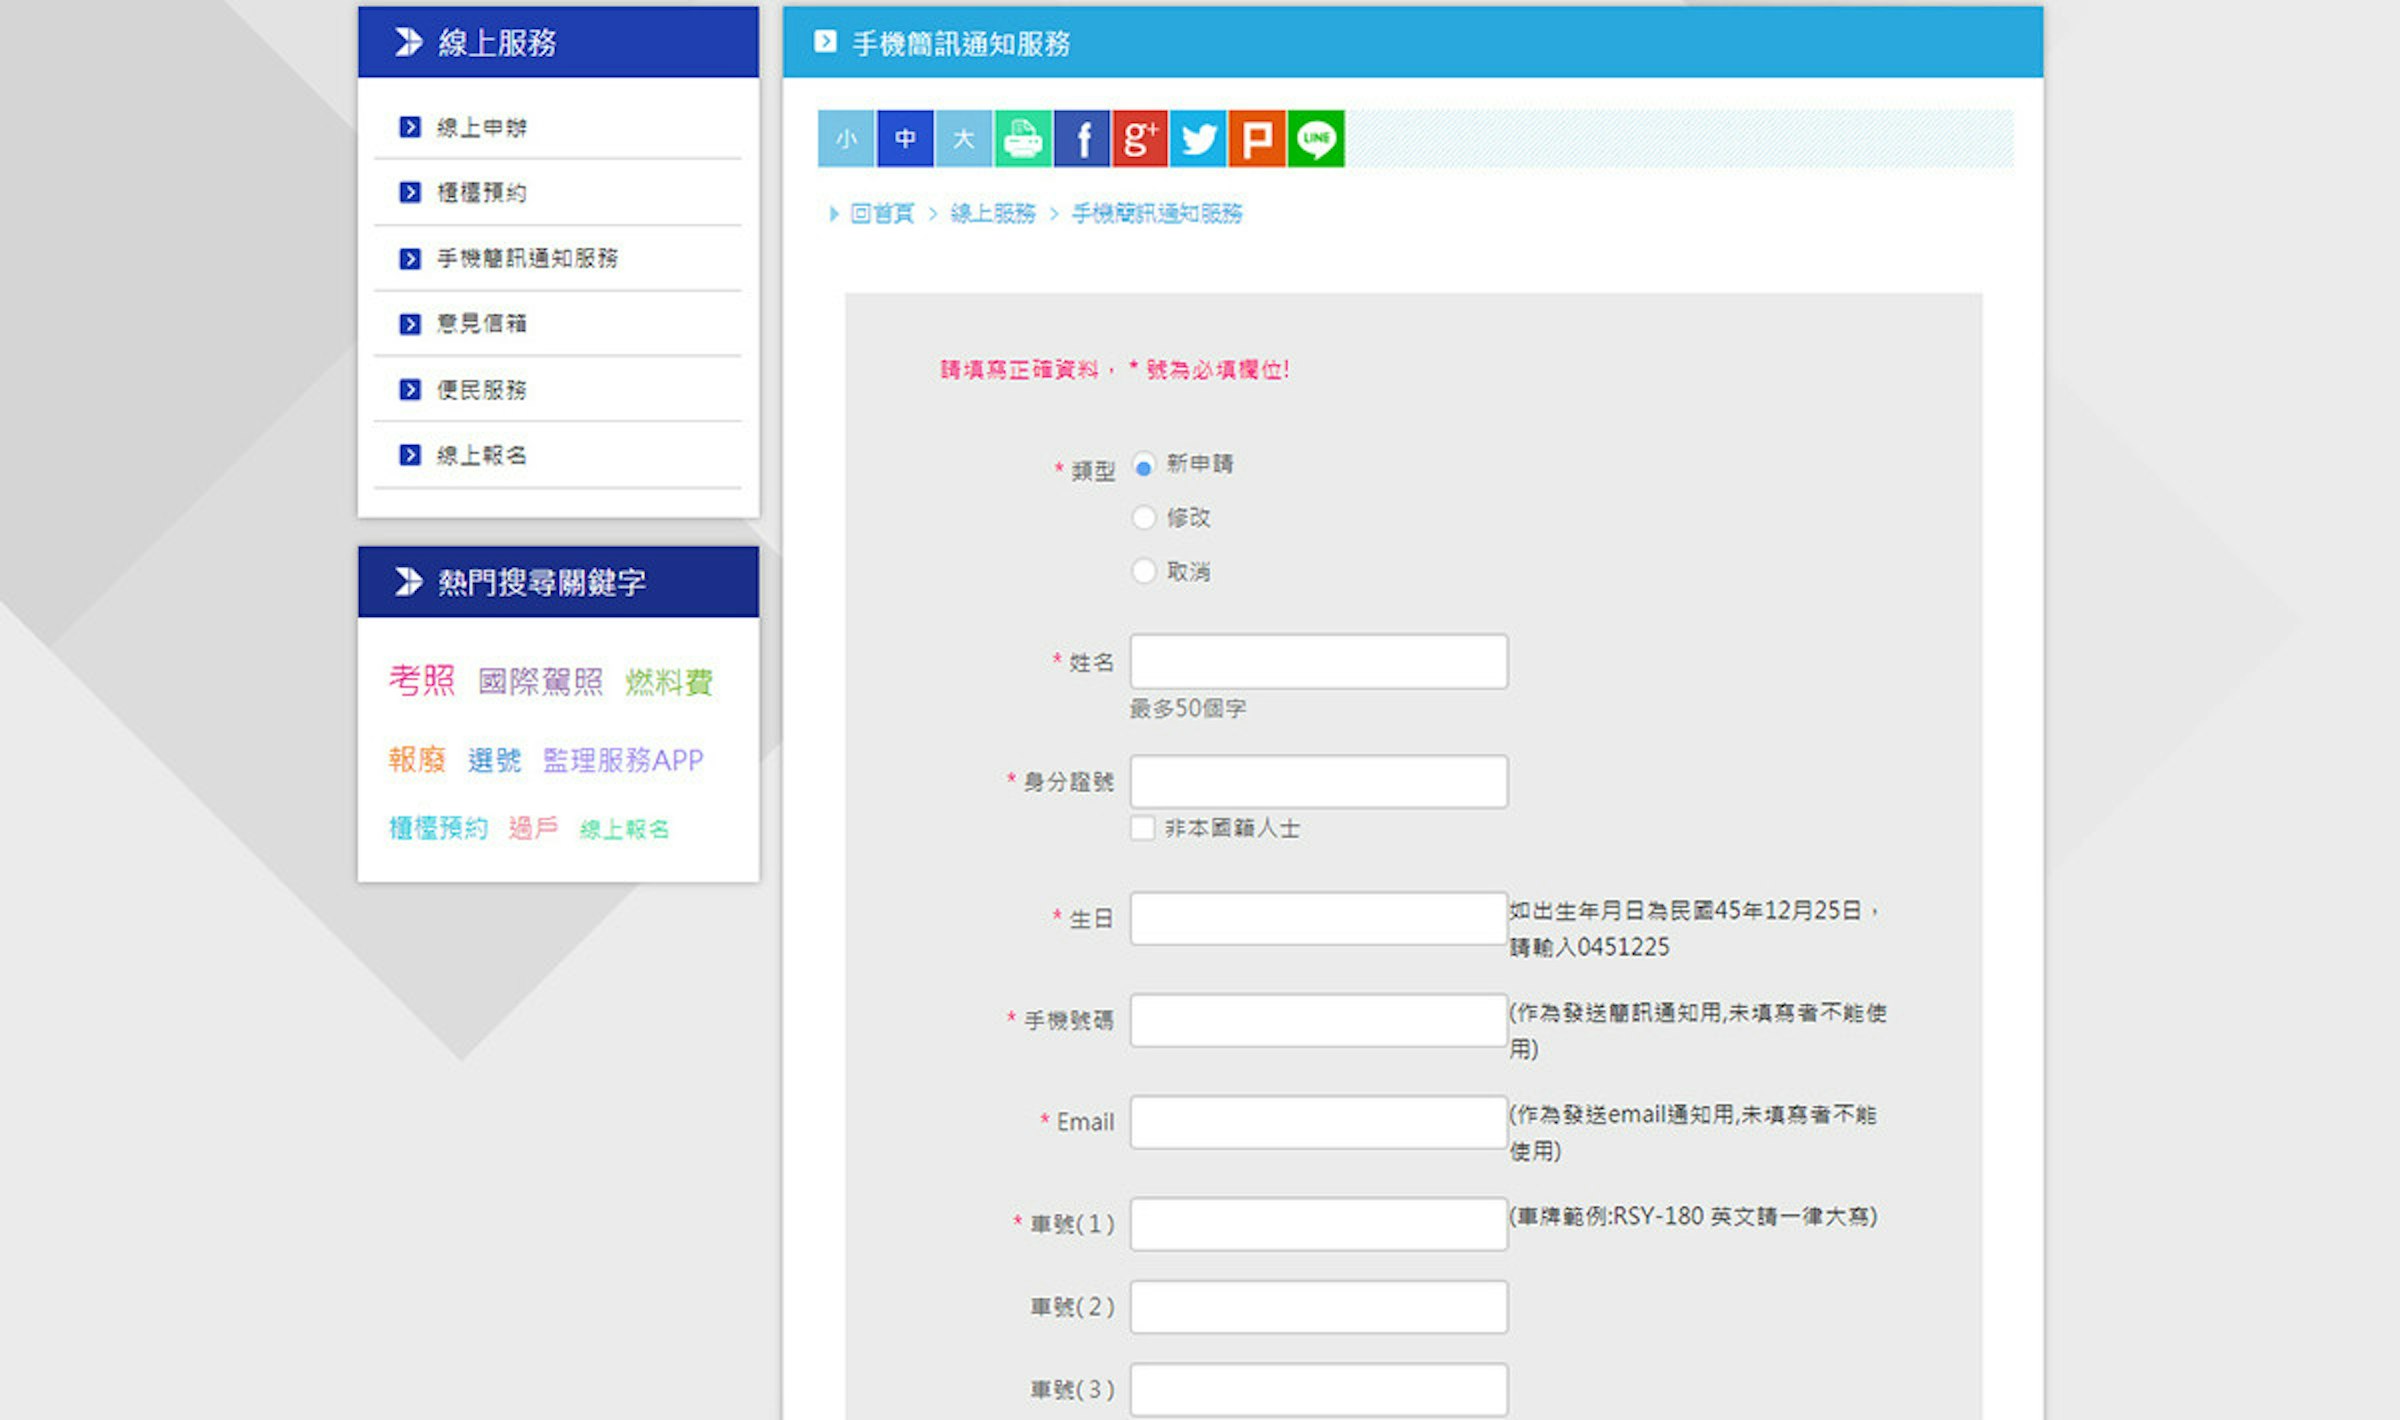Click 手機簡訊通知服務 breadcrumb link

pos(1157,213)
